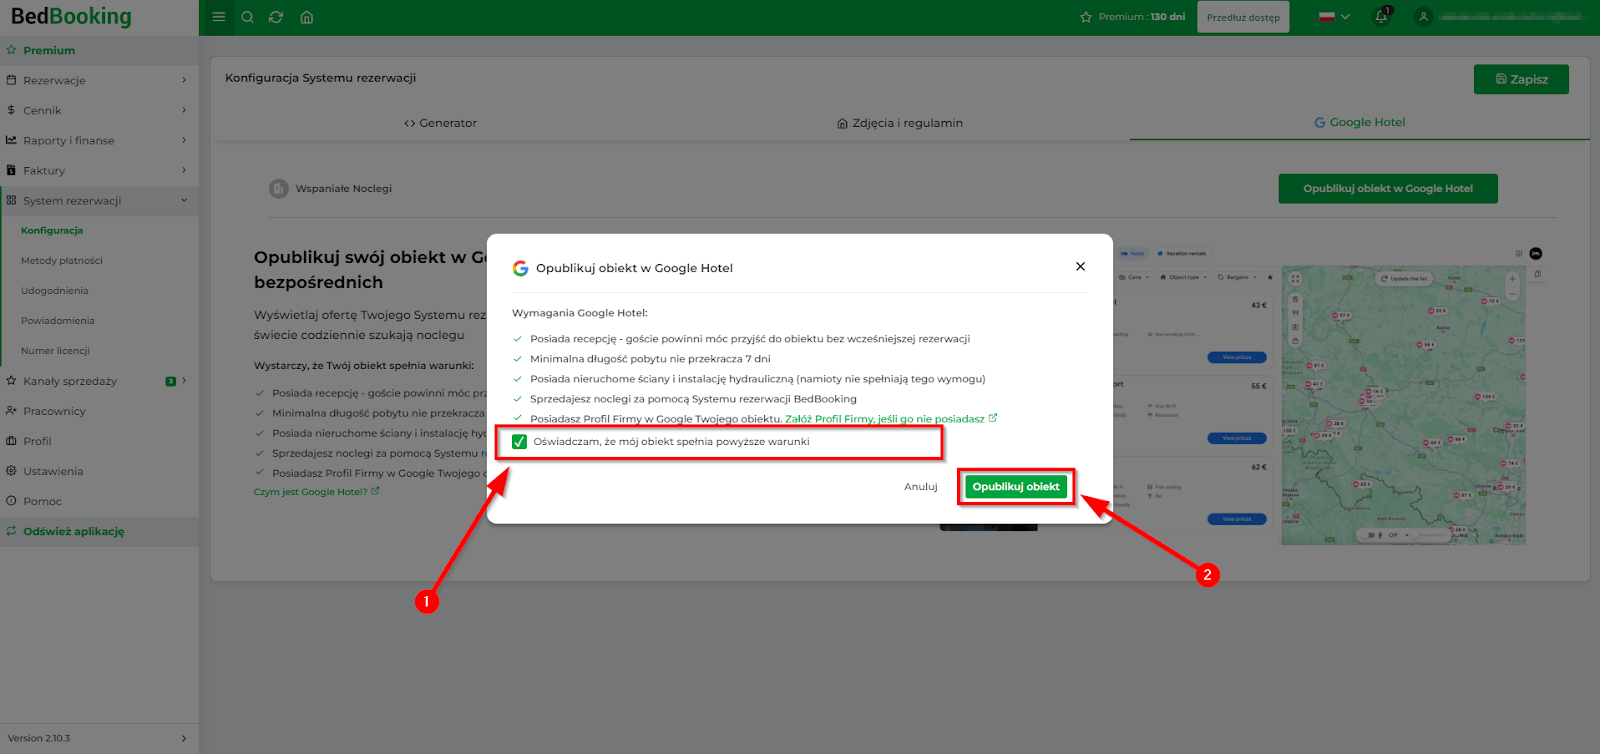
Task: Switch to the Generator tab
Action: [440, 123]
